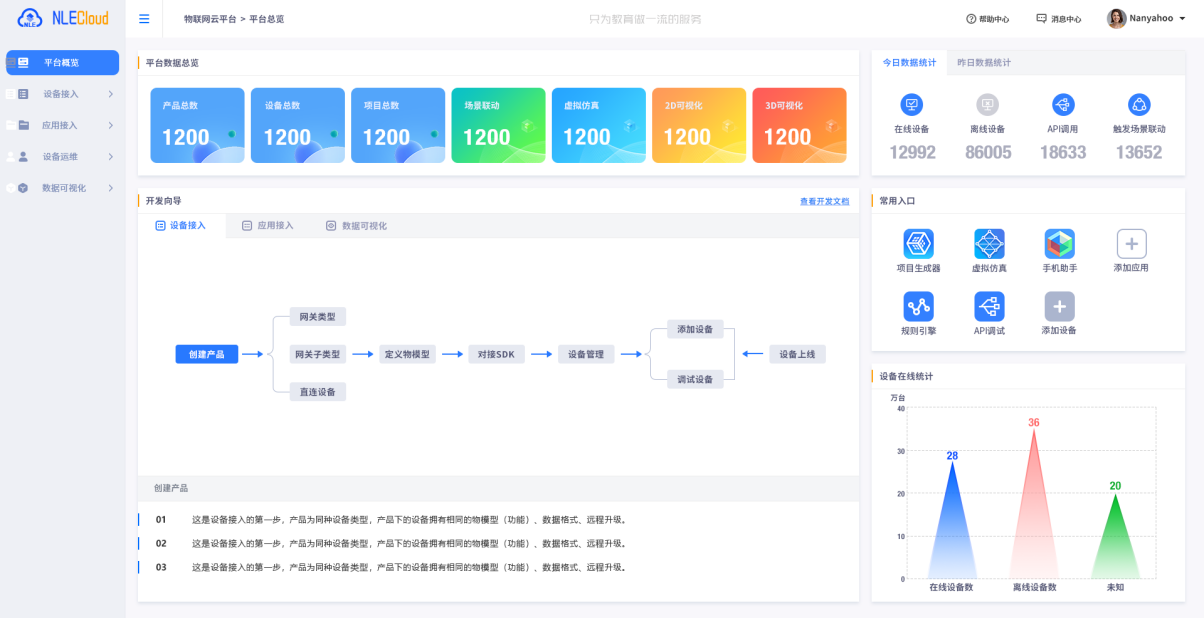1204x618 pixels.
Task: Click the Nanyahoo user avatar
Action: [x=1116, y=18]
